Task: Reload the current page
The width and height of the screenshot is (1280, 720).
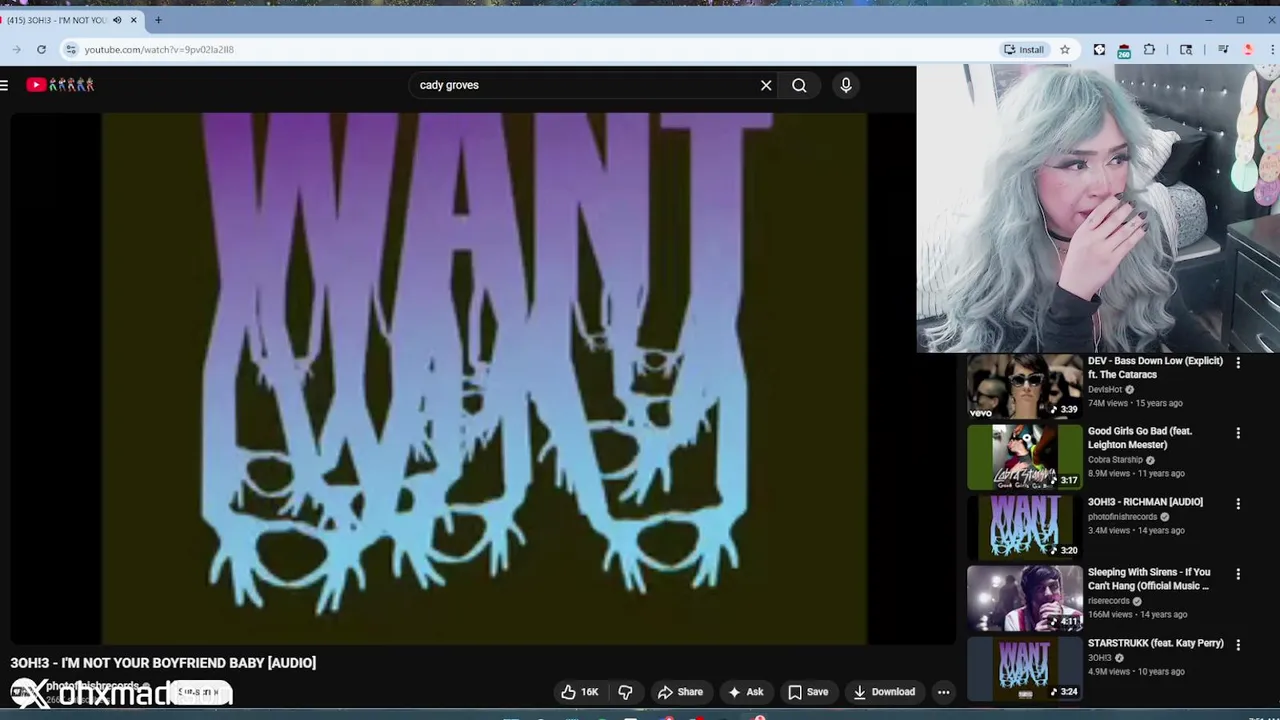Action: pyautogui.click(x=41, y=49)
